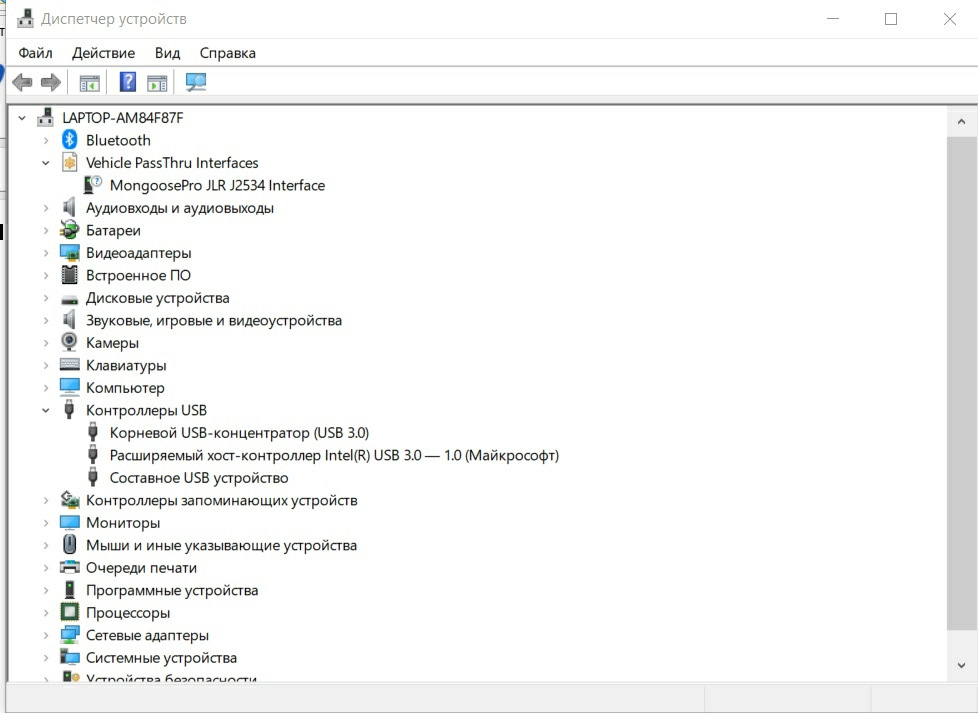The width and height of the screenshot is (978, 713).
Task: Expand the Батареи category
Action: click(46, 230)
